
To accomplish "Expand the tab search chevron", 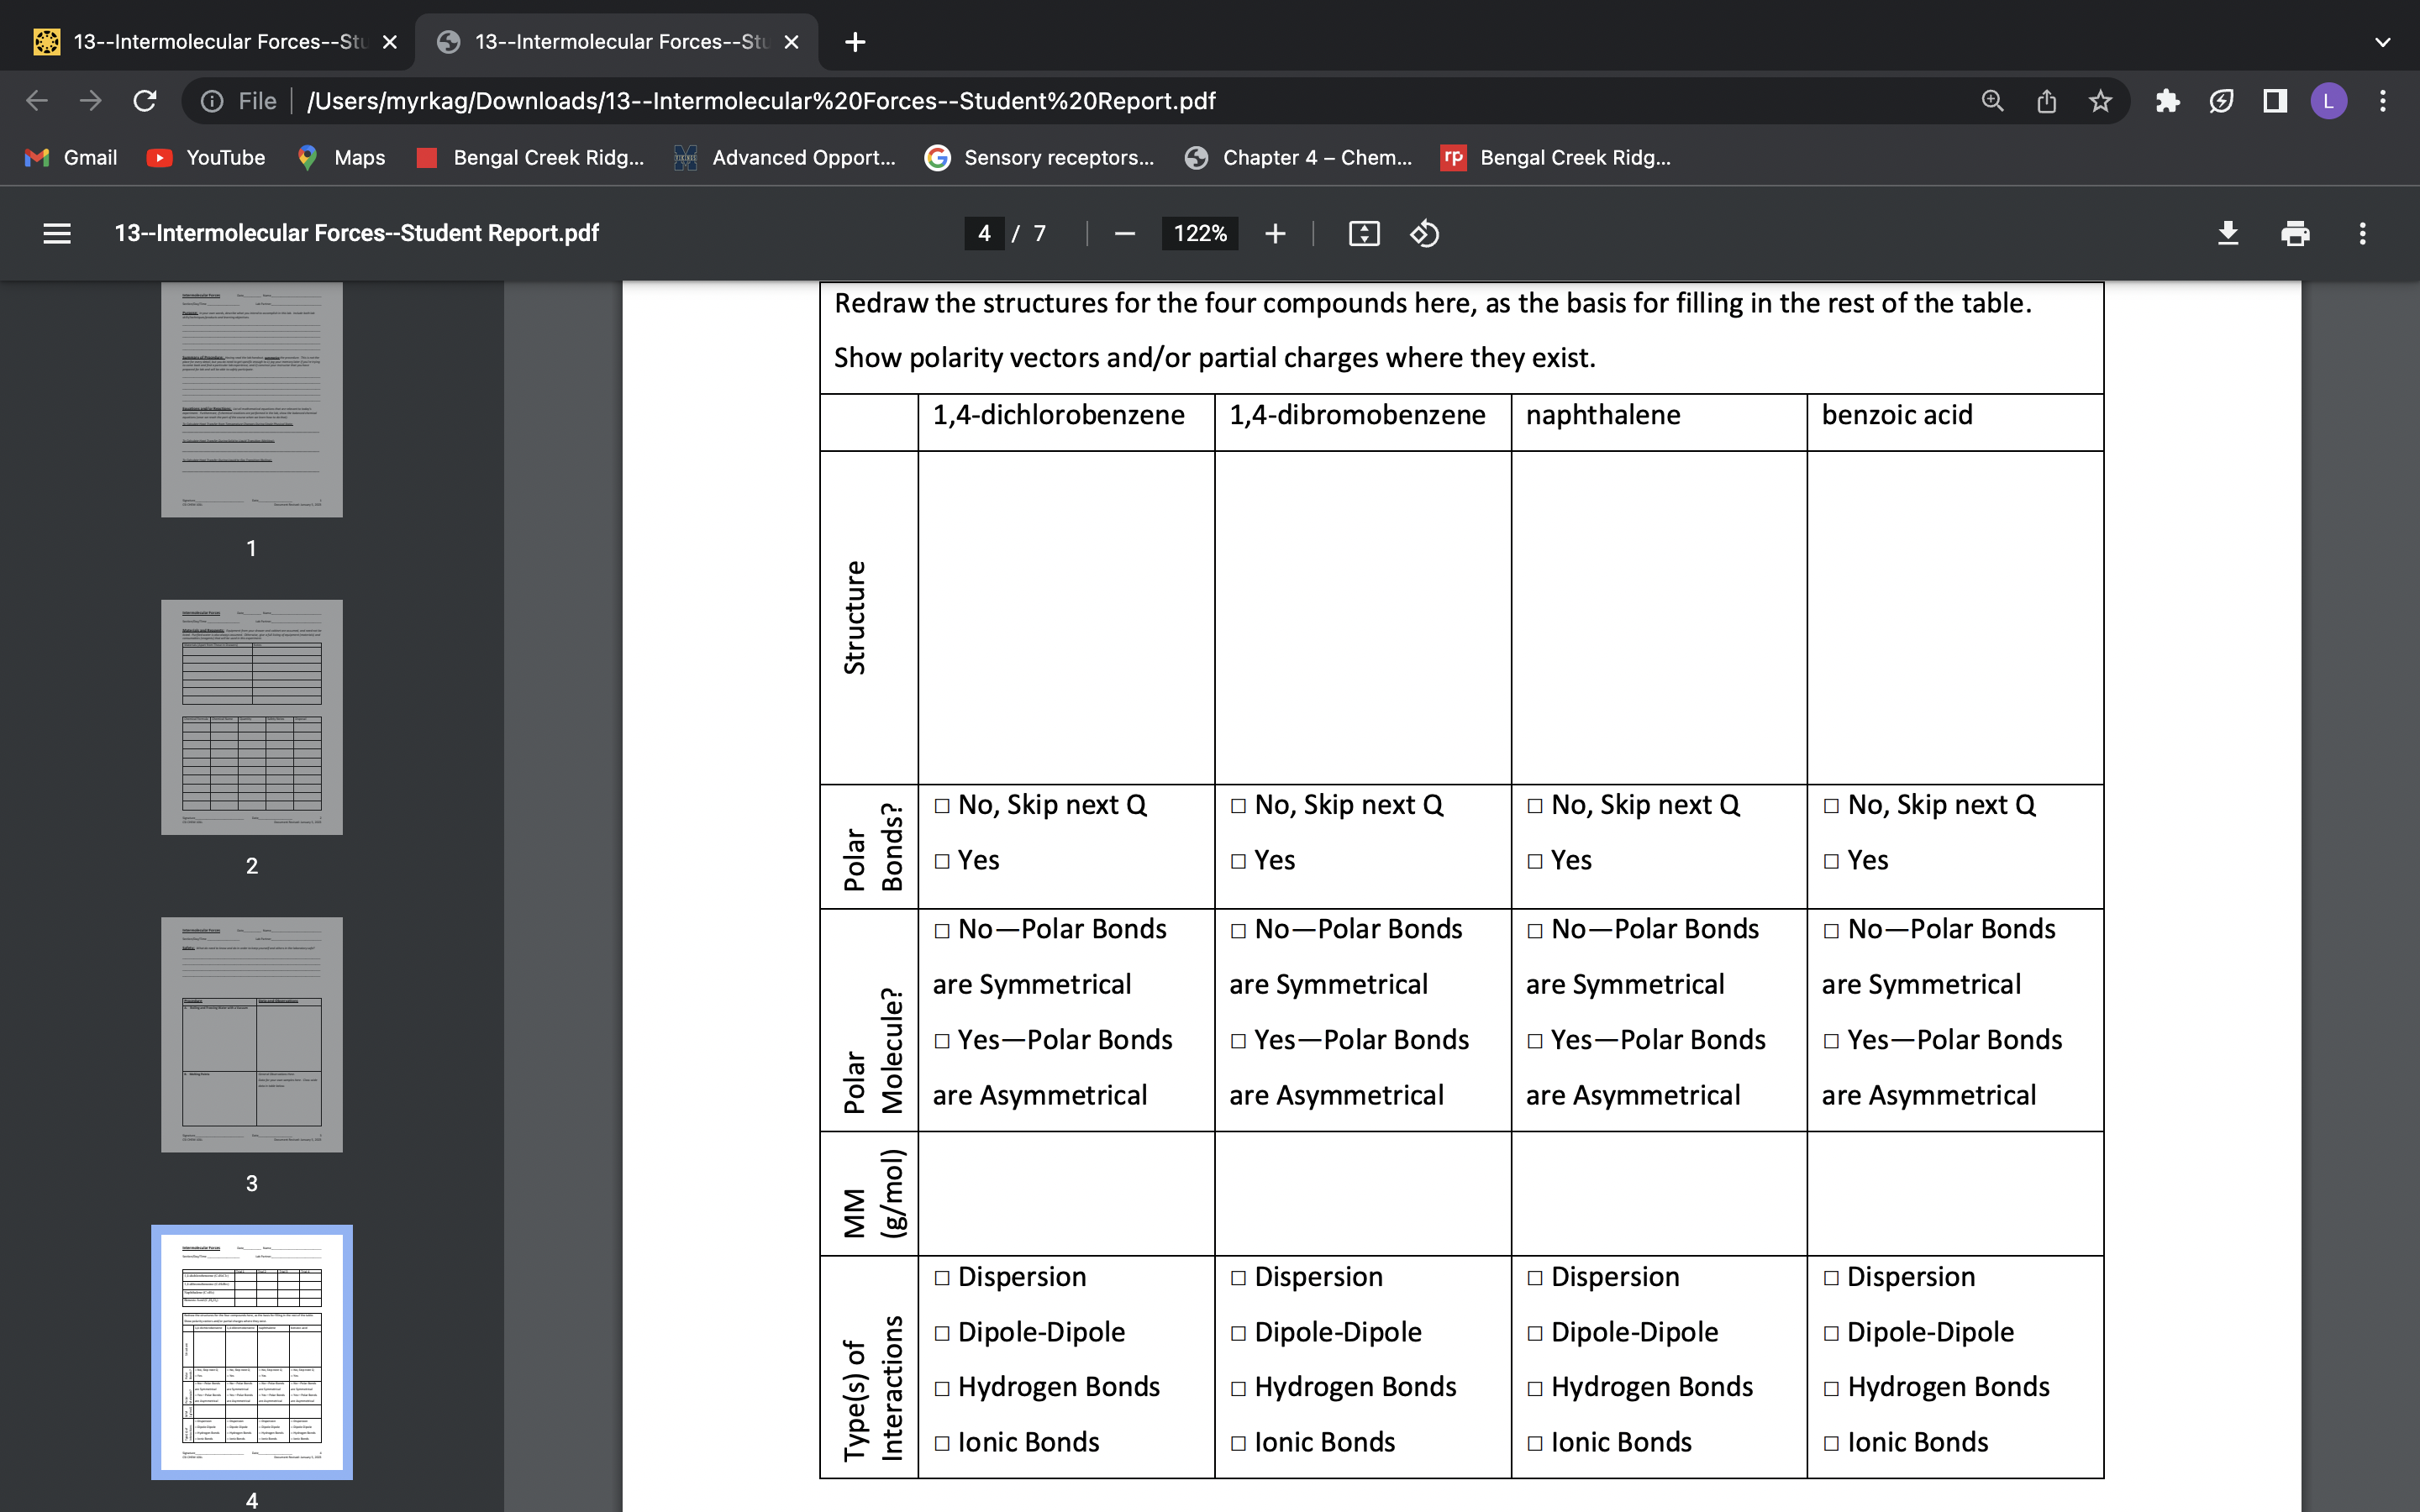I will pos(2382,42).
